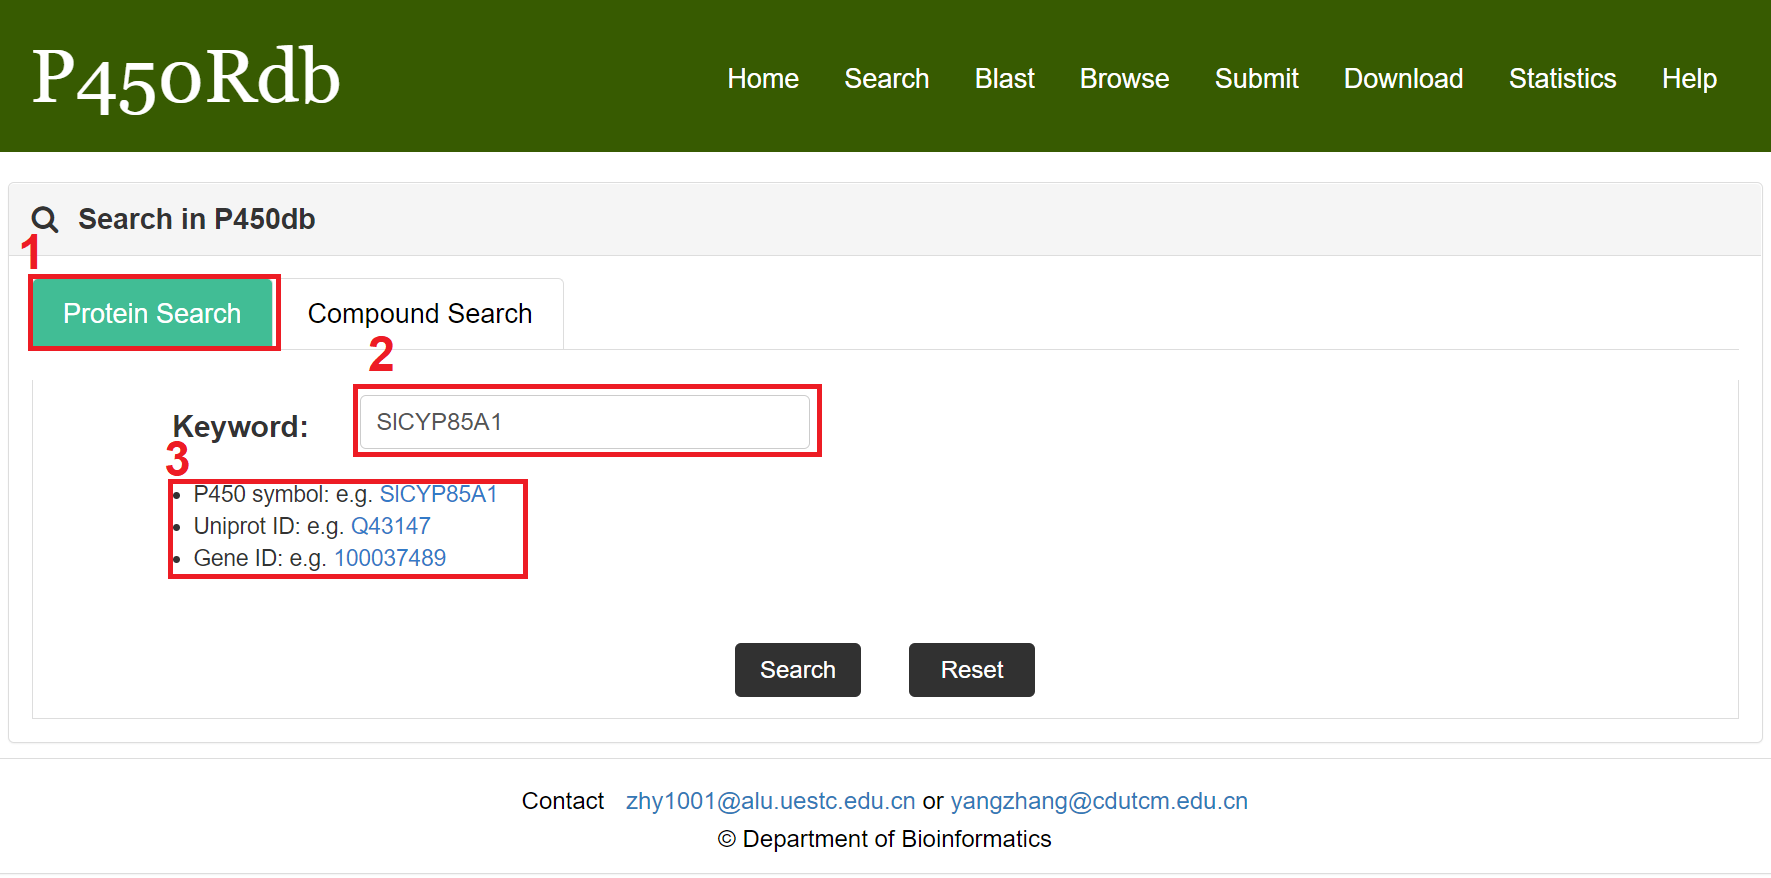Open the Statistics navigation item
The image size is (1771, 878).
(x=1563, y=78)
